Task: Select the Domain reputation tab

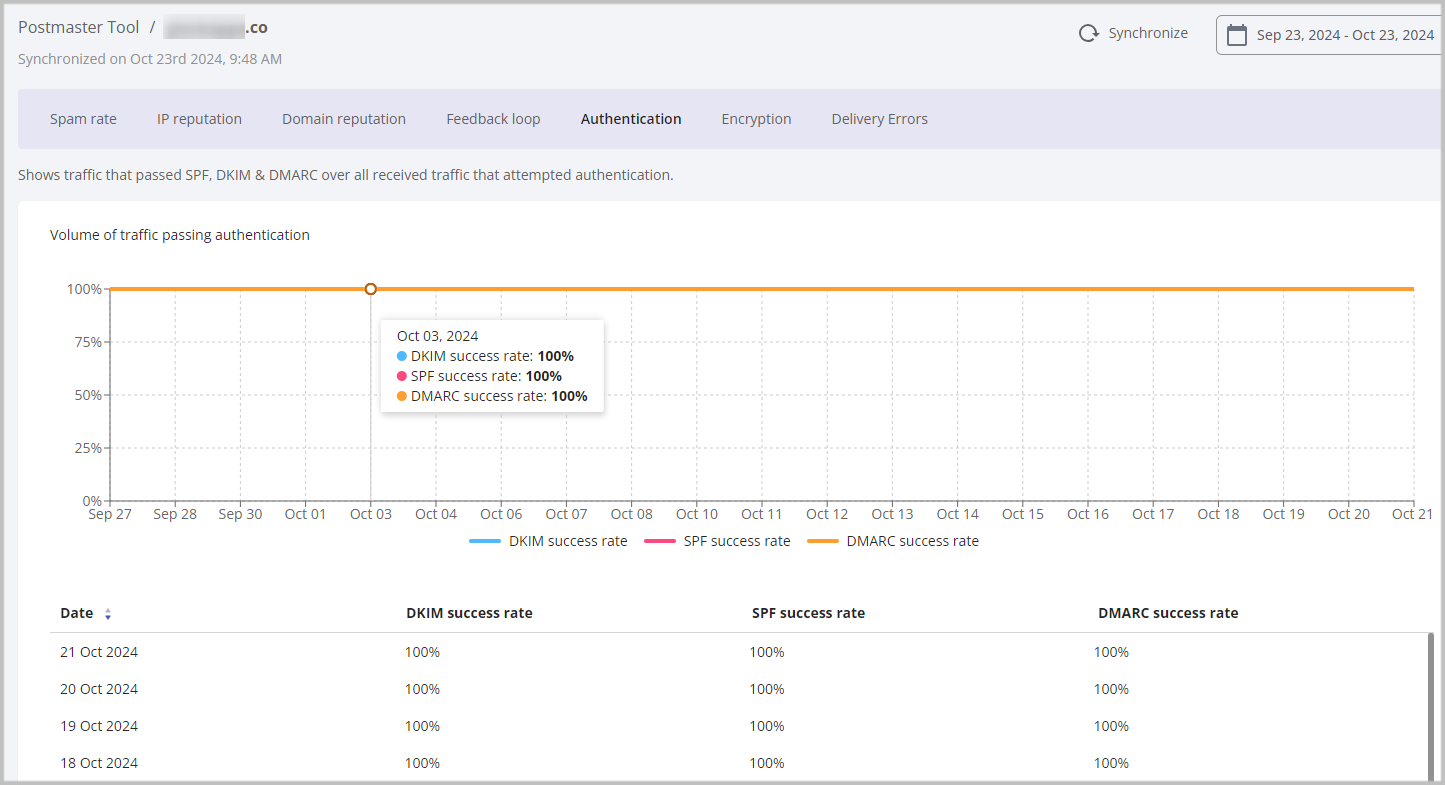Action: pos(344,119)
